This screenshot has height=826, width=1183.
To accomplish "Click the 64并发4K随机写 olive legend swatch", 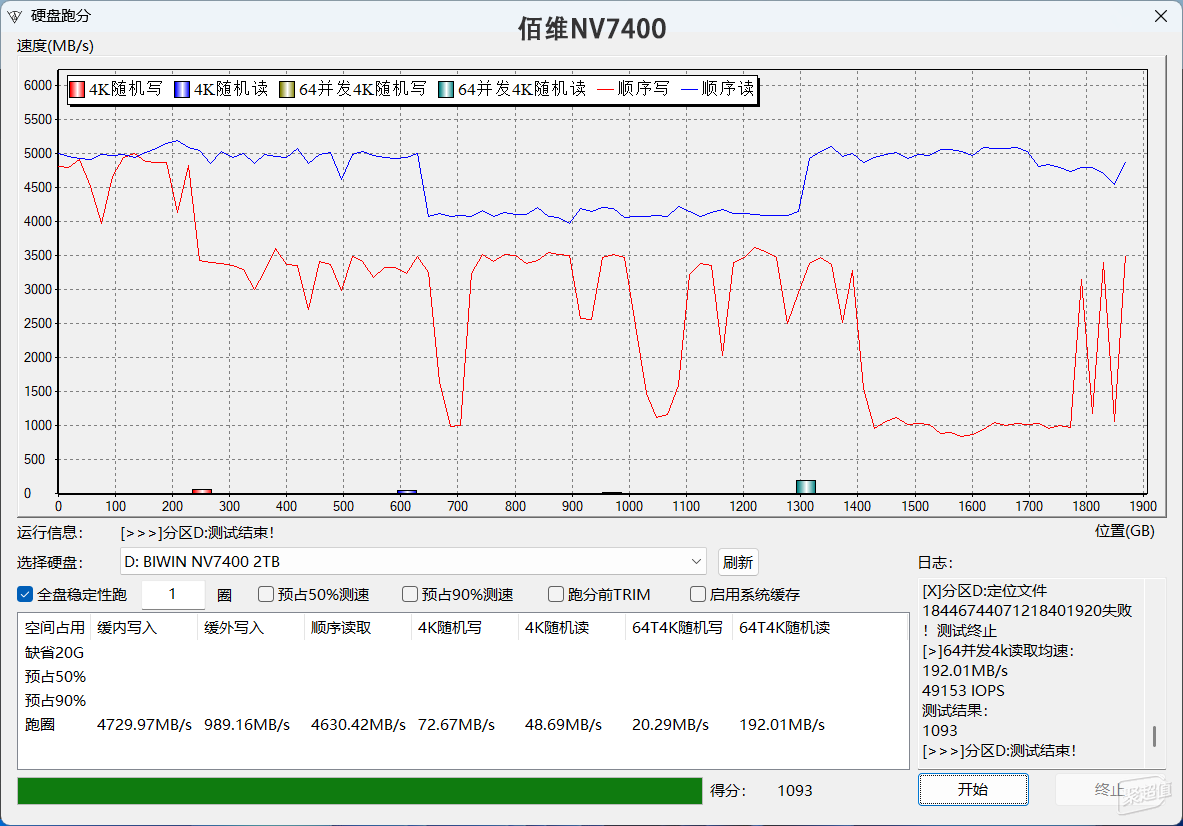I will [287, 89].
